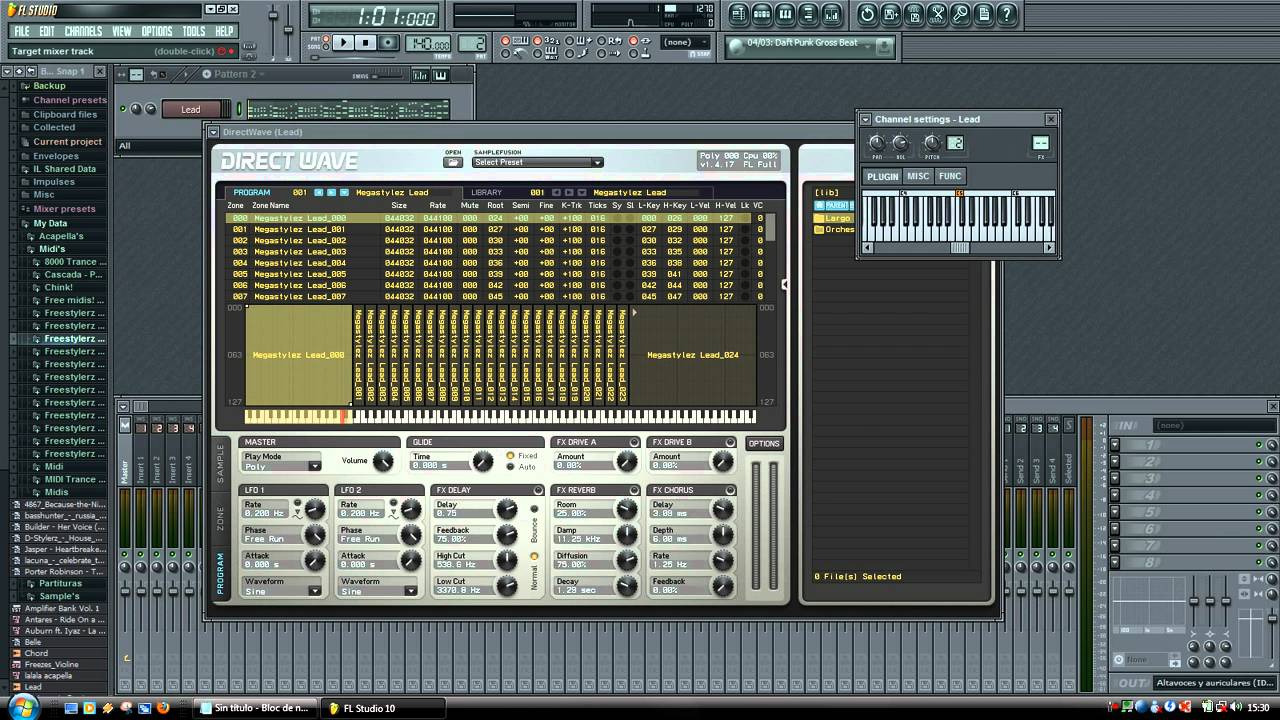Select Auto glide mode
The width and height of the screenshot is (1280, 720).
point(510,467)
